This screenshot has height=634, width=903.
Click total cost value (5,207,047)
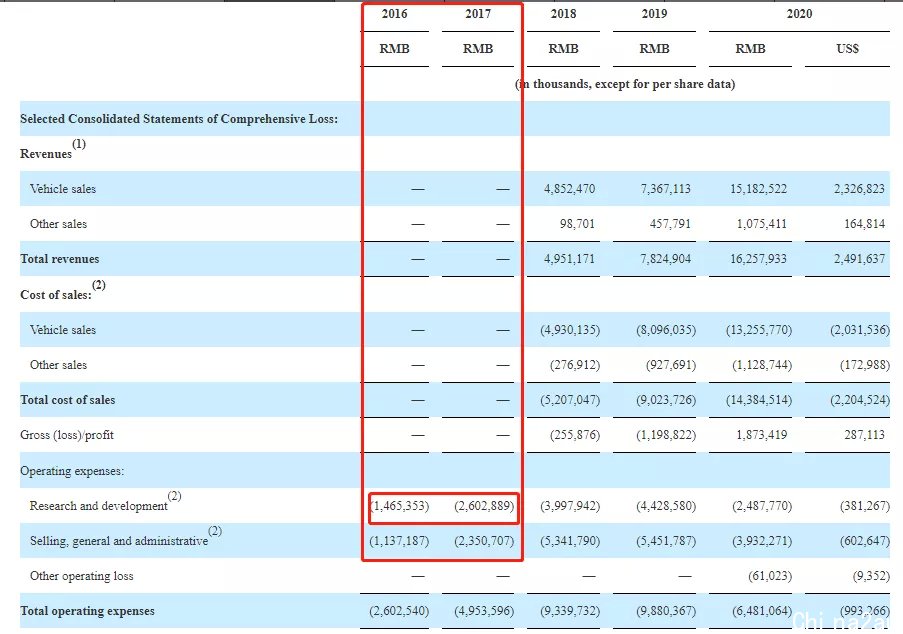click(570, 400)
